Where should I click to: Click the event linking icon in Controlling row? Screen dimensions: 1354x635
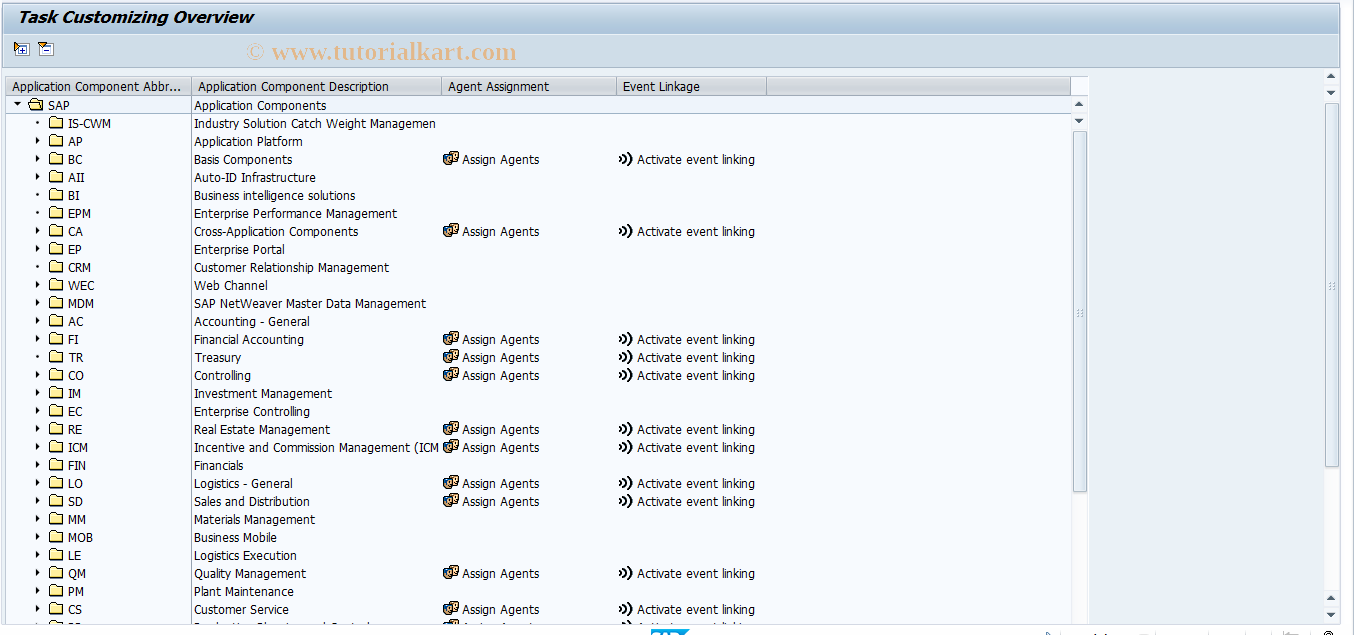pyautogui.click(x=626, y=375)
